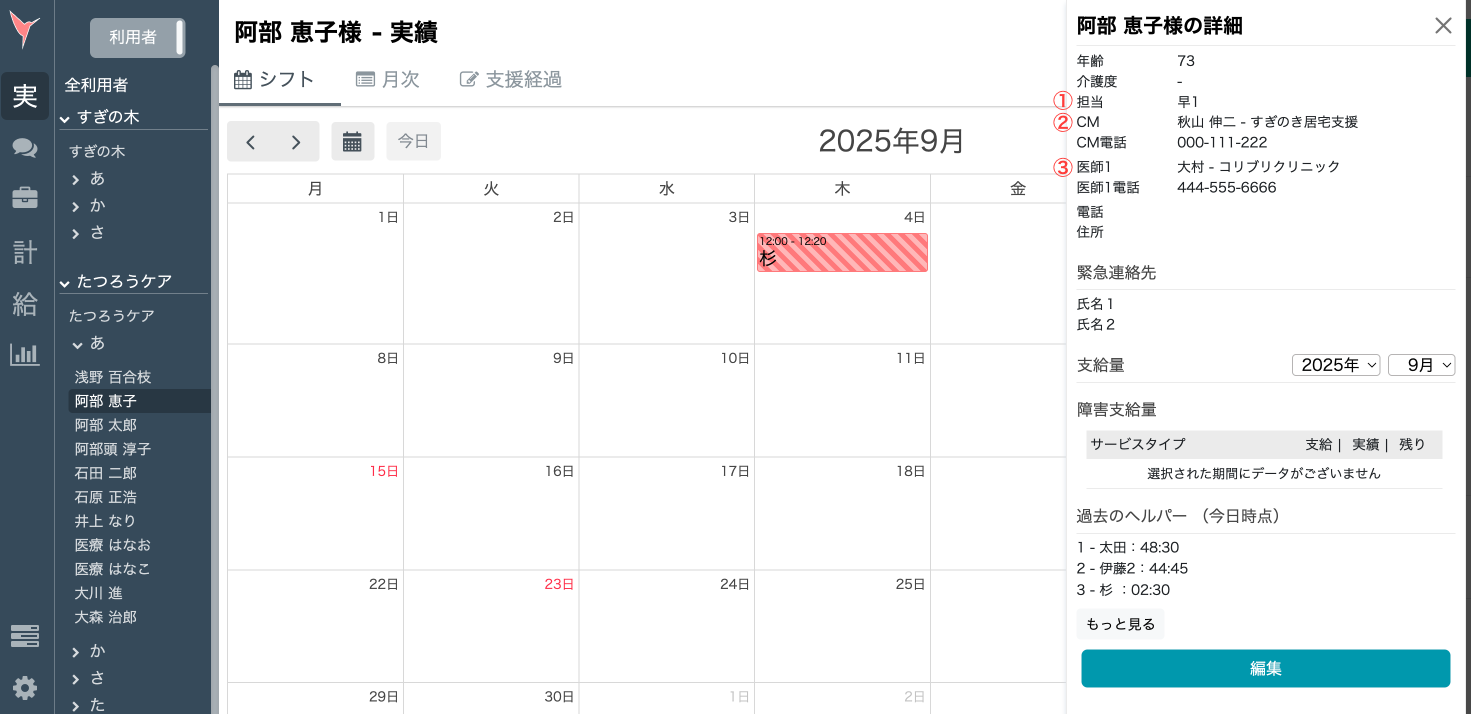Open the briefcase sidebar icon
The height and width of the screenshot is (714, 1471).
pos(24,197)
